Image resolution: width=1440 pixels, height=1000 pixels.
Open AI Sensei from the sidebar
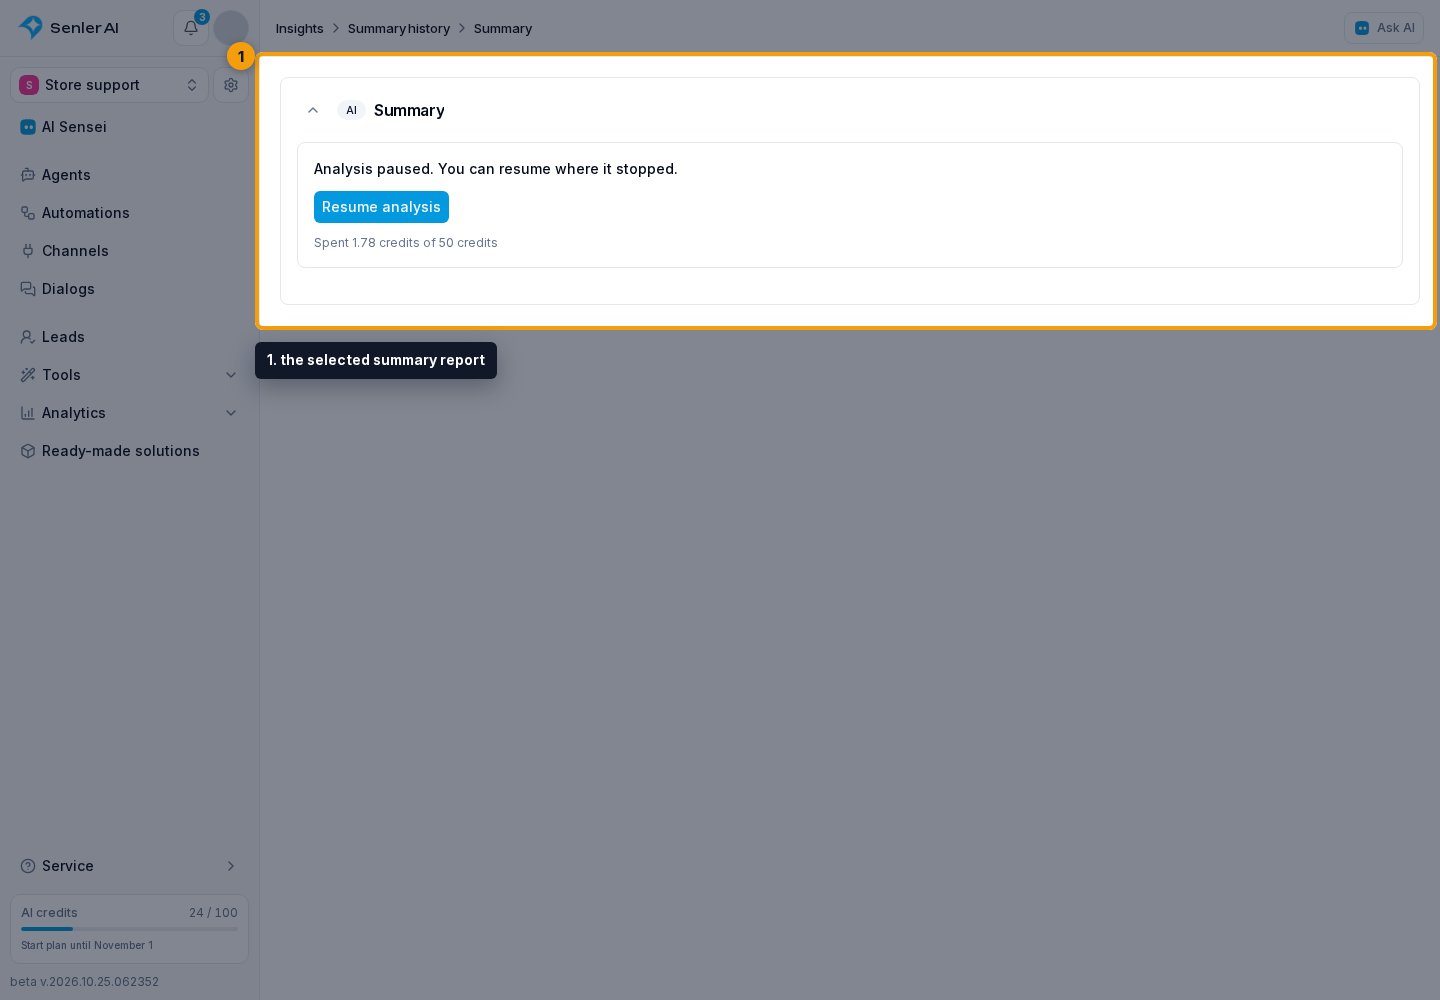[x=129, y=127]
